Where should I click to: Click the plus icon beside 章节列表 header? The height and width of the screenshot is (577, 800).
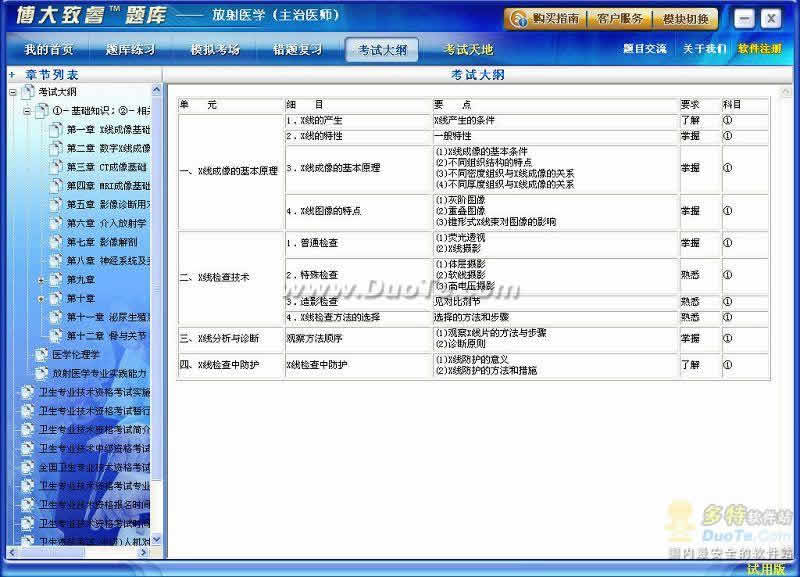tap(12, 75)
